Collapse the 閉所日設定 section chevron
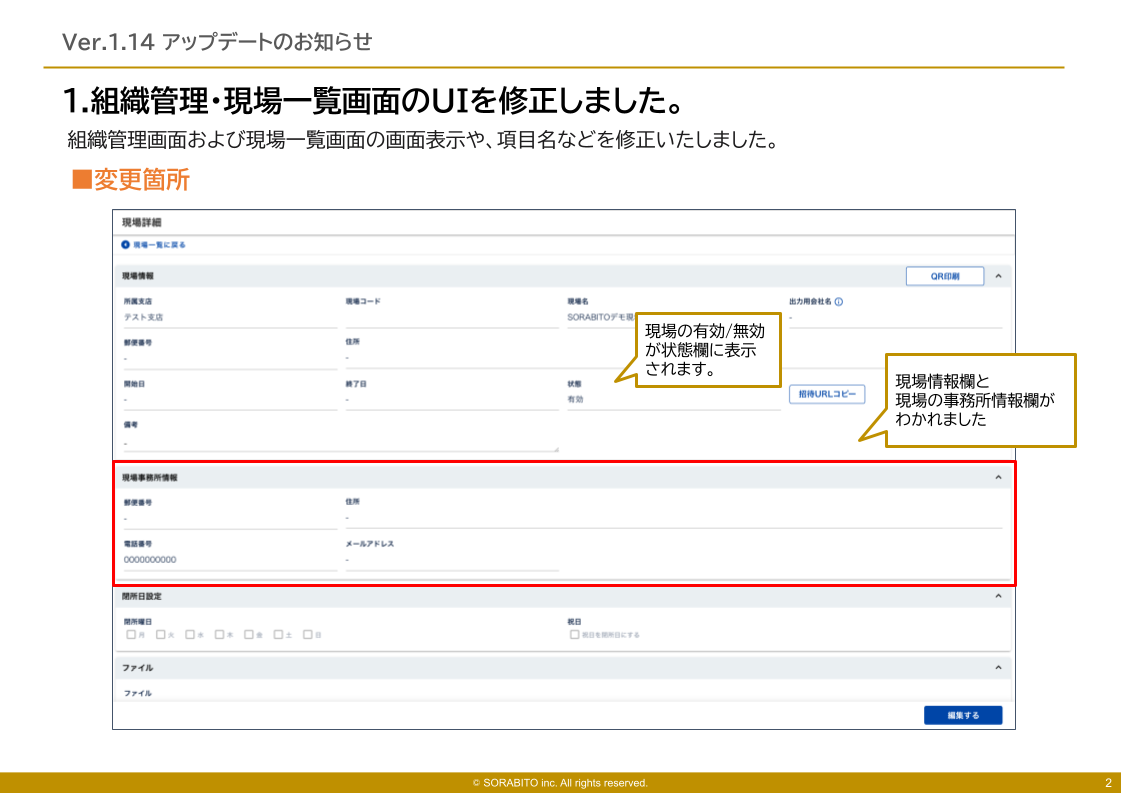This screenshot has height=793, width=1121. (998, 596)
